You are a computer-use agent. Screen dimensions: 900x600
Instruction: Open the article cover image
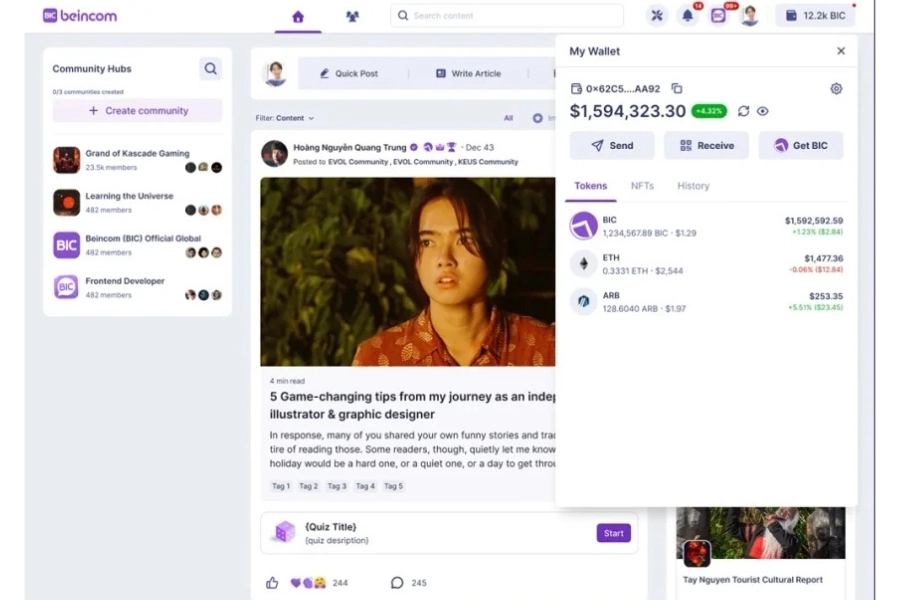(408, 272)
